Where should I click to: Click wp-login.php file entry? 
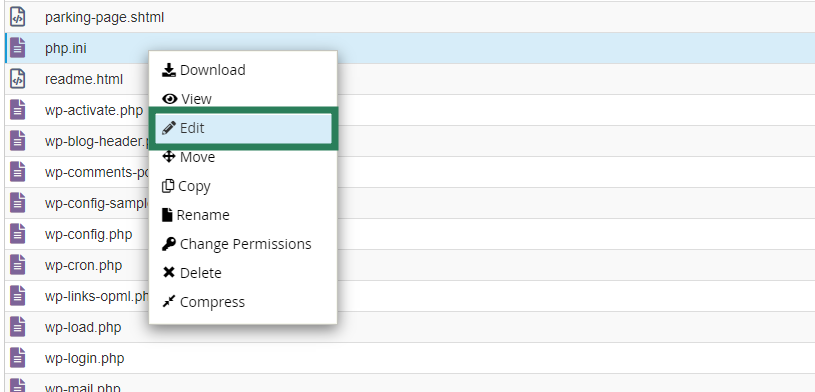[85, 358]
